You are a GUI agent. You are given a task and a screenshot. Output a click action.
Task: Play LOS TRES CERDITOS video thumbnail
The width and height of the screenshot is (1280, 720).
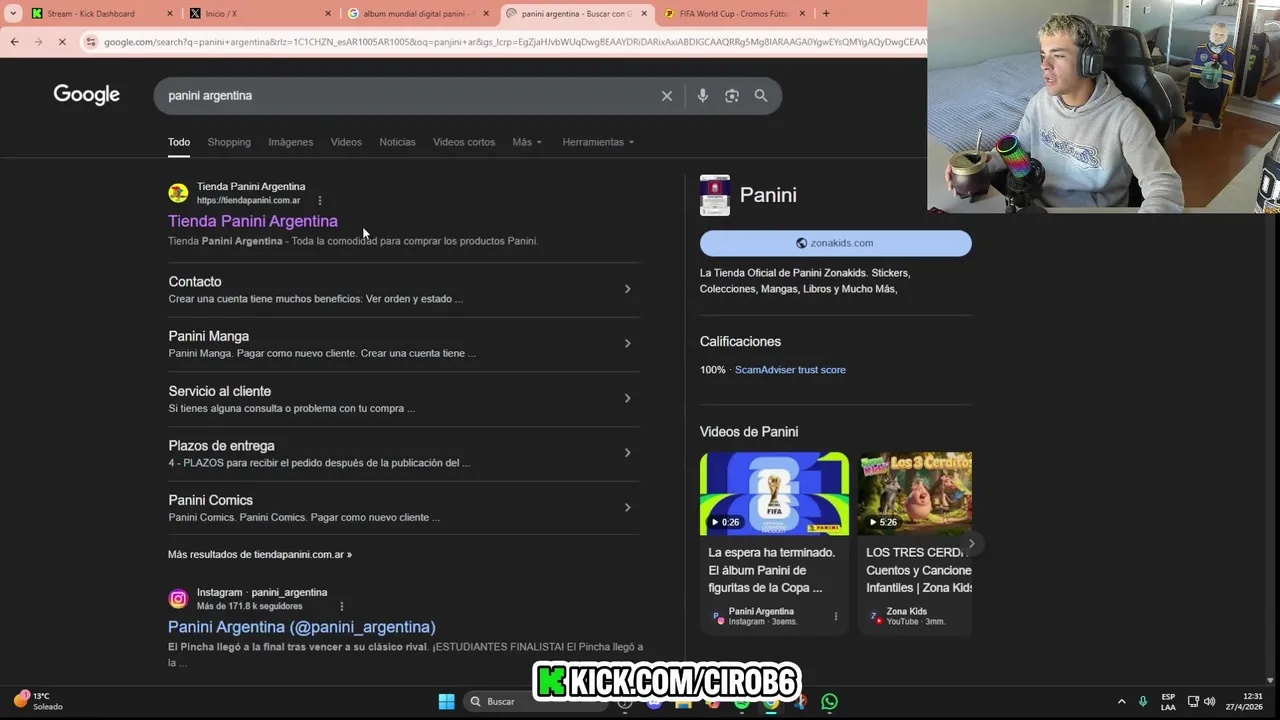915,493
